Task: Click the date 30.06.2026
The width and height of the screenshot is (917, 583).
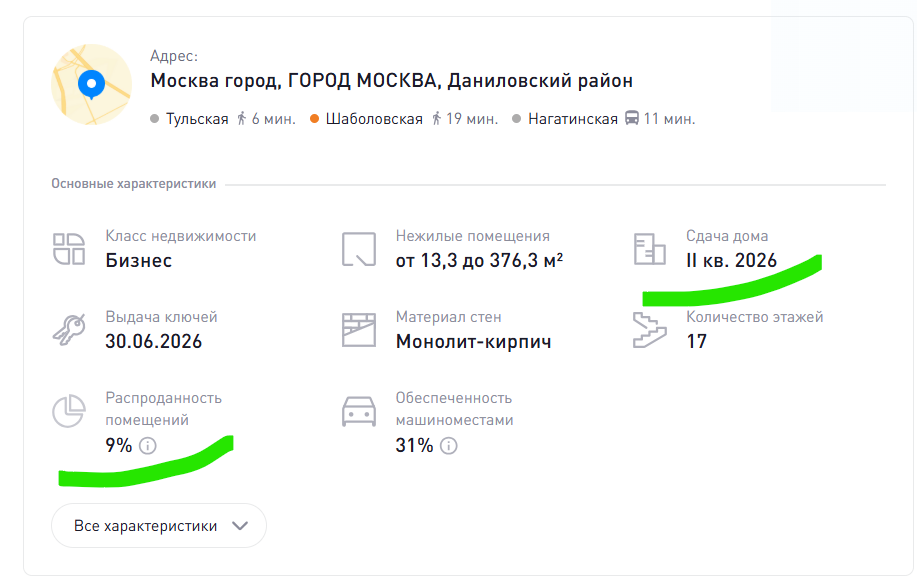Action: (154, 341)
